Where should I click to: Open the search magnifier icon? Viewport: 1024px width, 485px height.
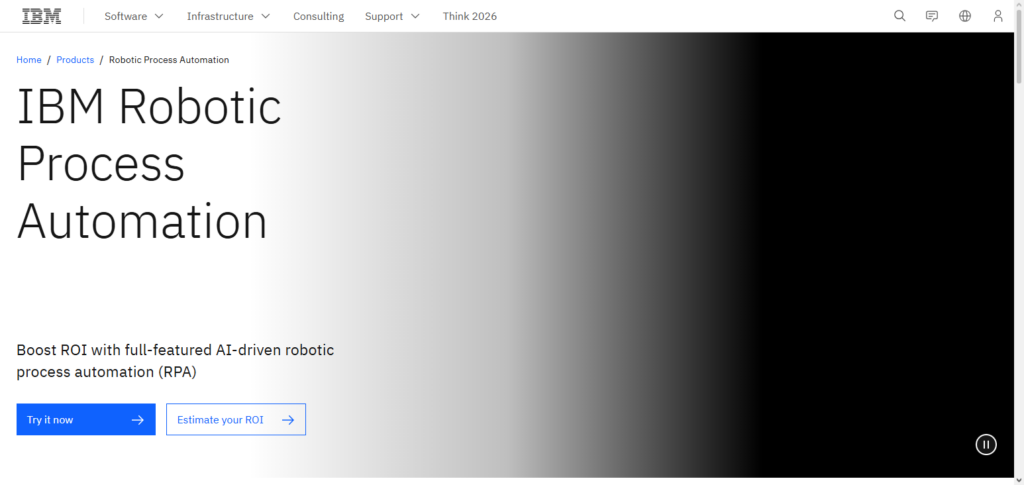(899, 16)
